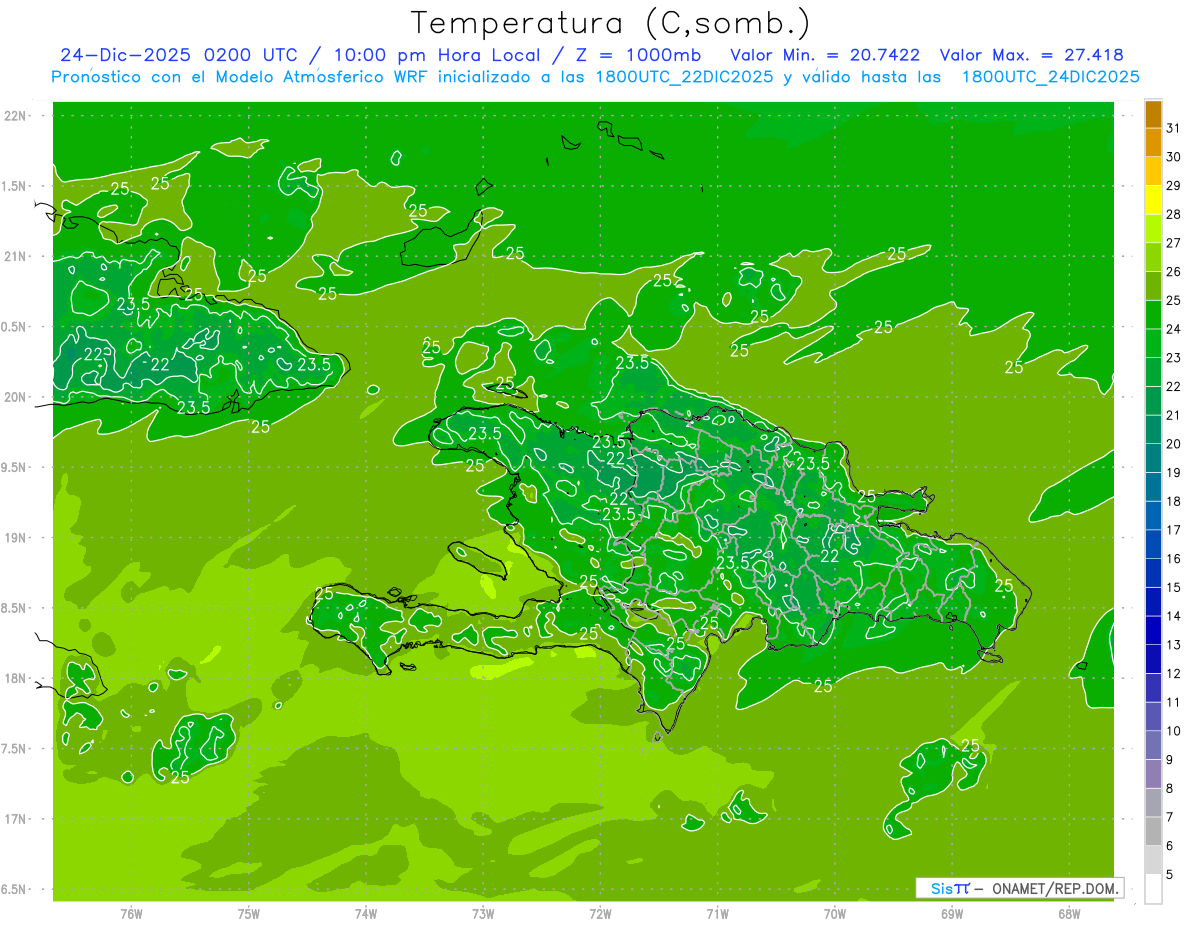Click legend value '18'
Screen dimensions: 1200x927
point(1173,501)
